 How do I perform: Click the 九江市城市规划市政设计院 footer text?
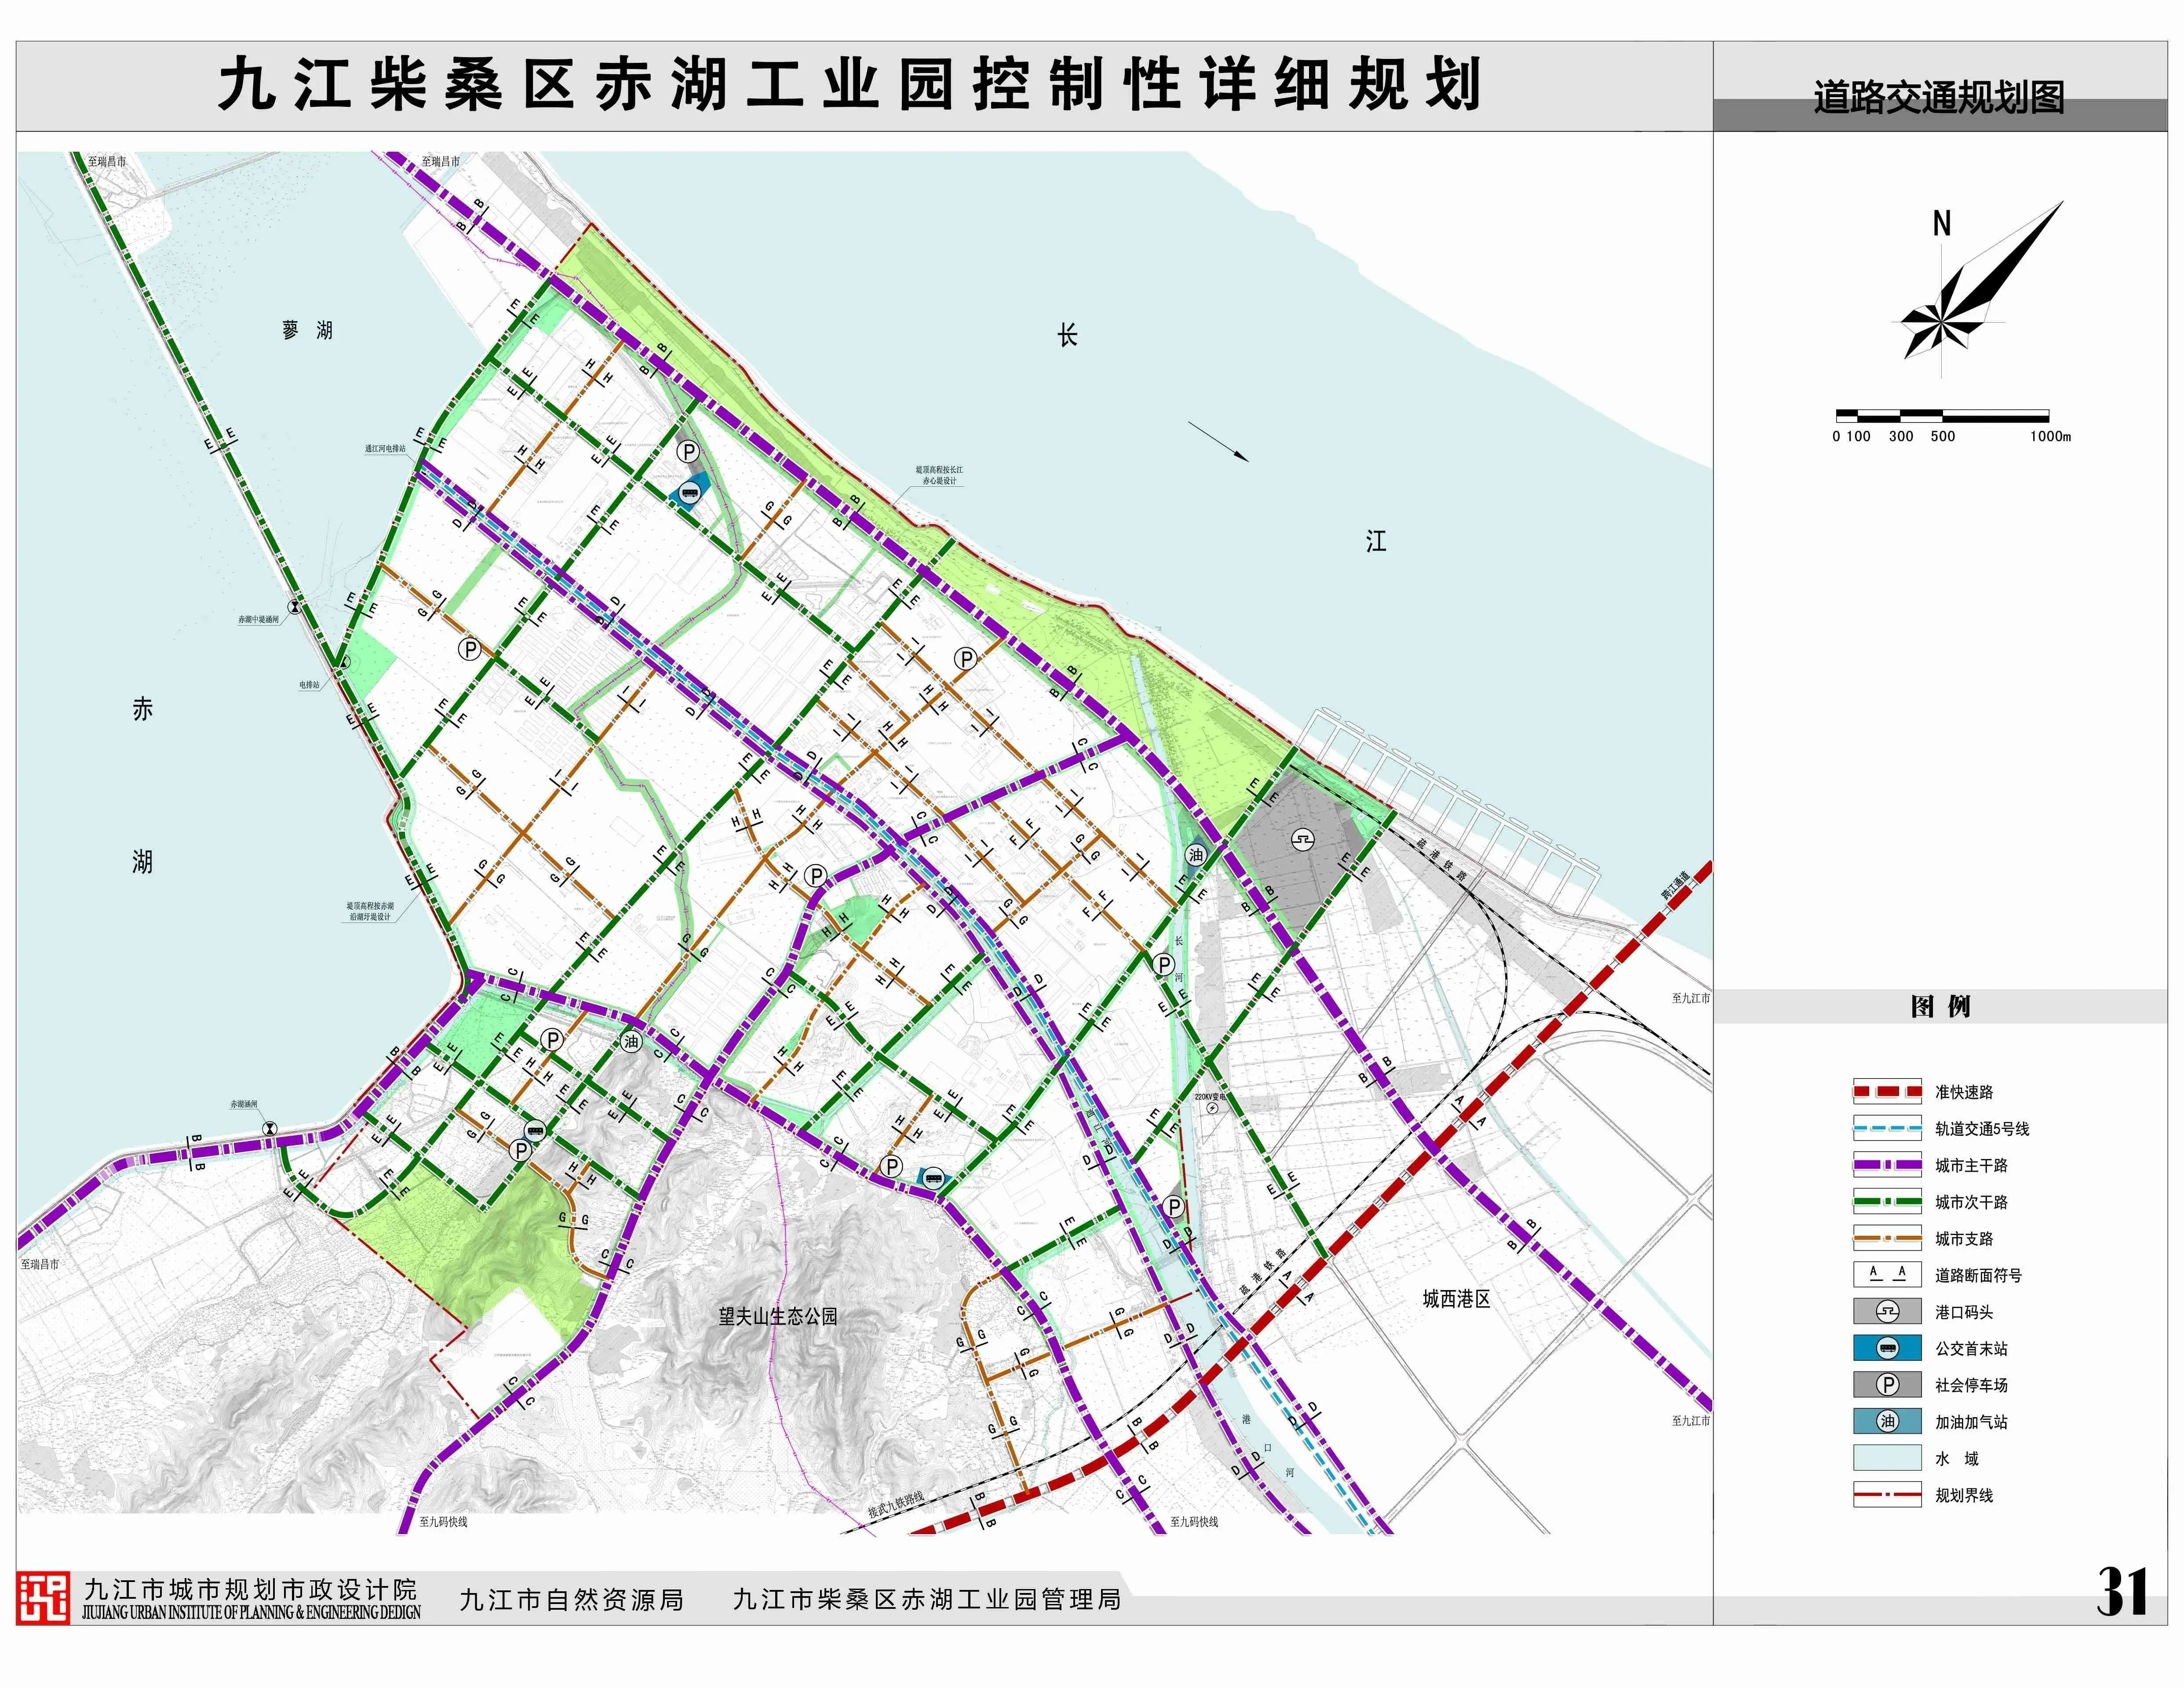(250, 1590)
